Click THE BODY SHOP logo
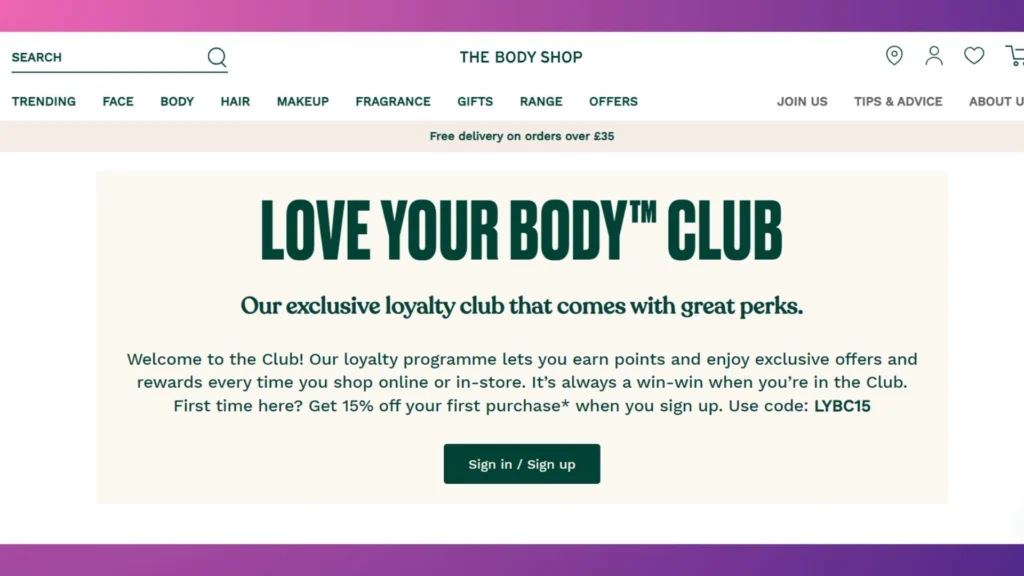The height and width of the screenshot is (576, 1024). click(520, 57)
